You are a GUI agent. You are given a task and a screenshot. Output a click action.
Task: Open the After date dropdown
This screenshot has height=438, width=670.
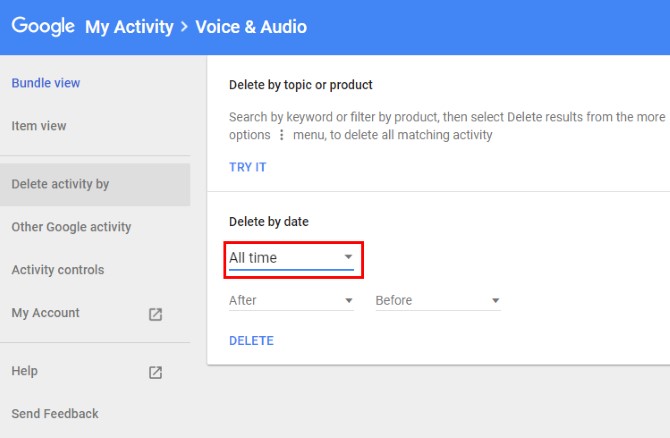point(291,300)
